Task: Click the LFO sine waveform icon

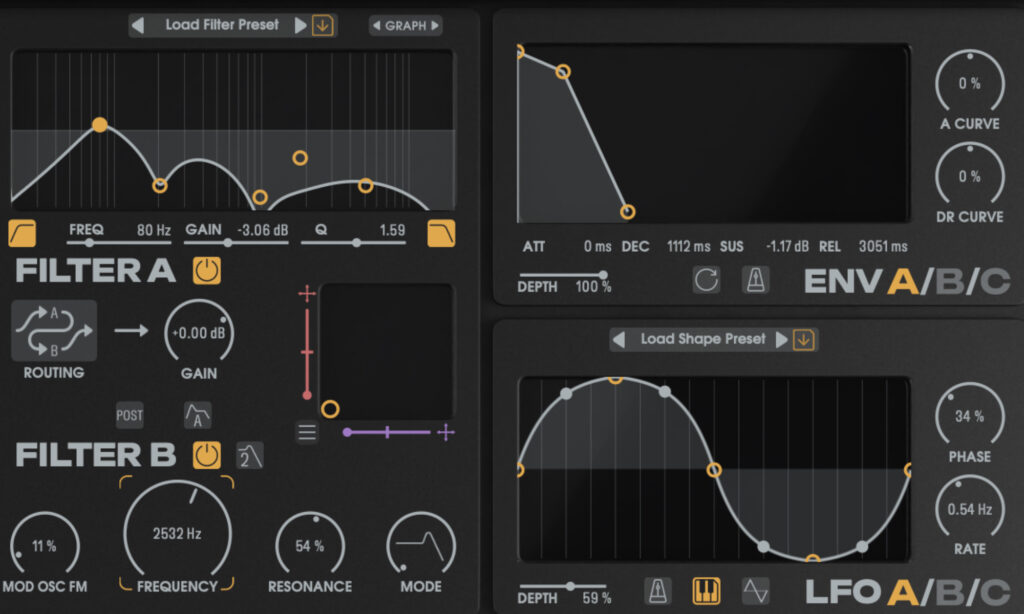Action: pos(755,591)
